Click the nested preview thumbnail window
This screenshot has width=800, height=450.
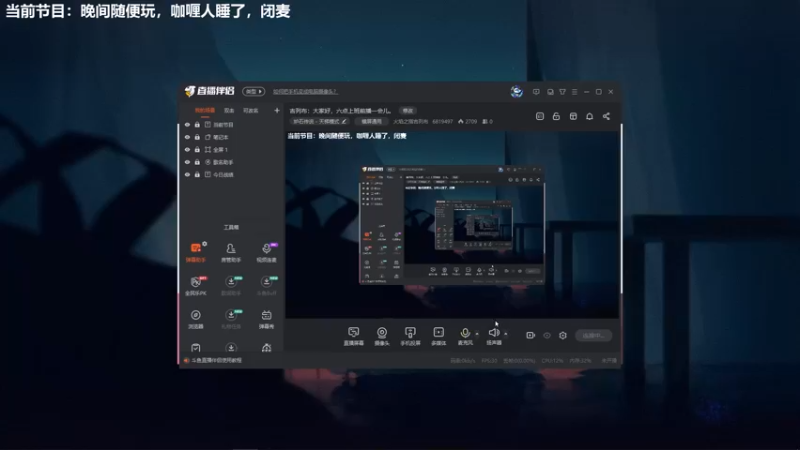452,225
